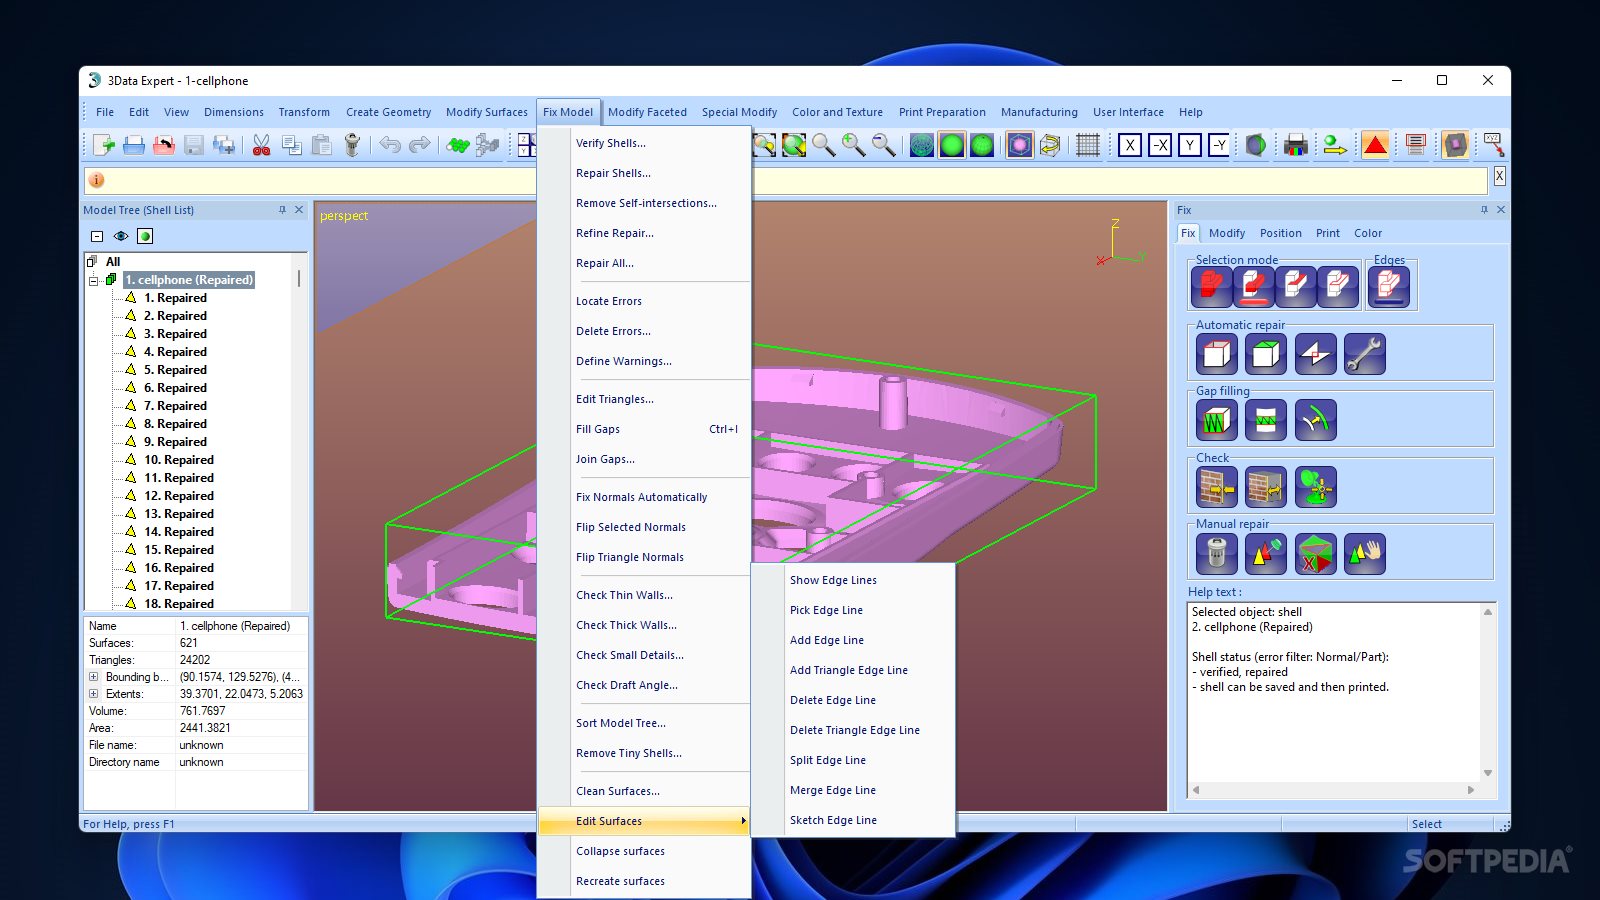Click the Manual repair trash can icon

coord(1217,553)
